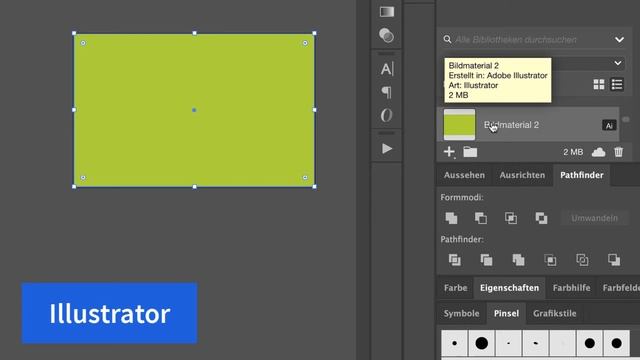This screenshot has width=640, height=360.
Task: Expand the library search dropdown chevron
Action: pyautogui.click(x=619, y=40)
